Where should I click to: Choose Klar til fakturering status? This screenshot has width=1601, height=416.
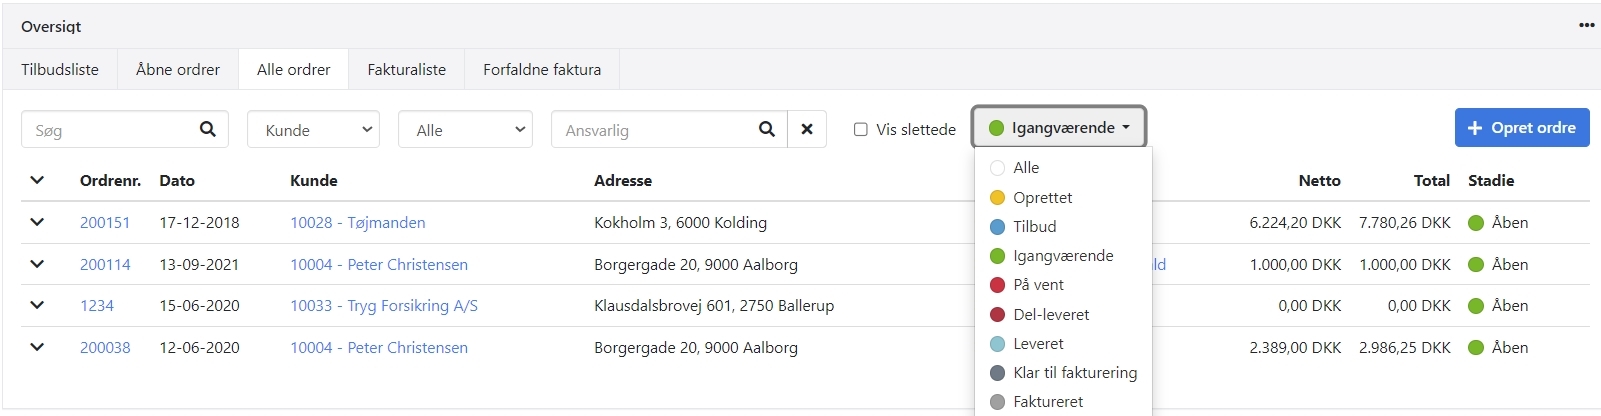click(1063, 372)
